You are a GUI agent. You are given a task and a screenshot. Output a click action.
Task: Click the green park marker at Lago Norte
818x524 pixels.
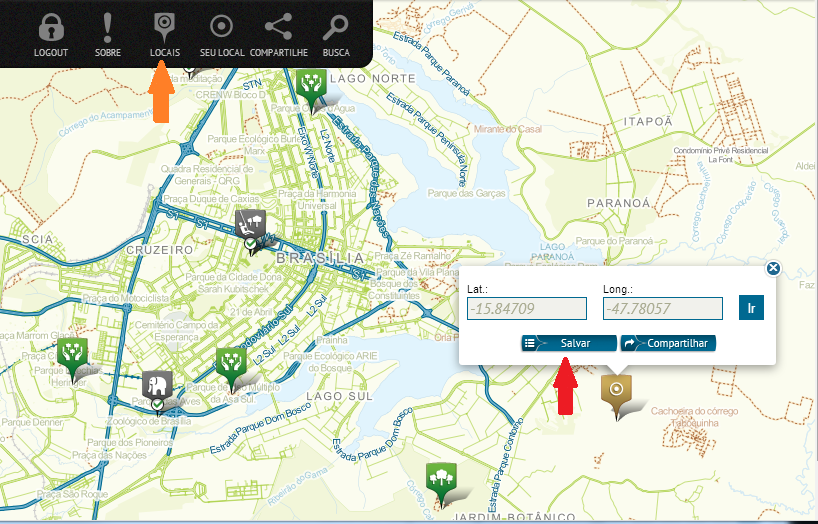(312, 85)
